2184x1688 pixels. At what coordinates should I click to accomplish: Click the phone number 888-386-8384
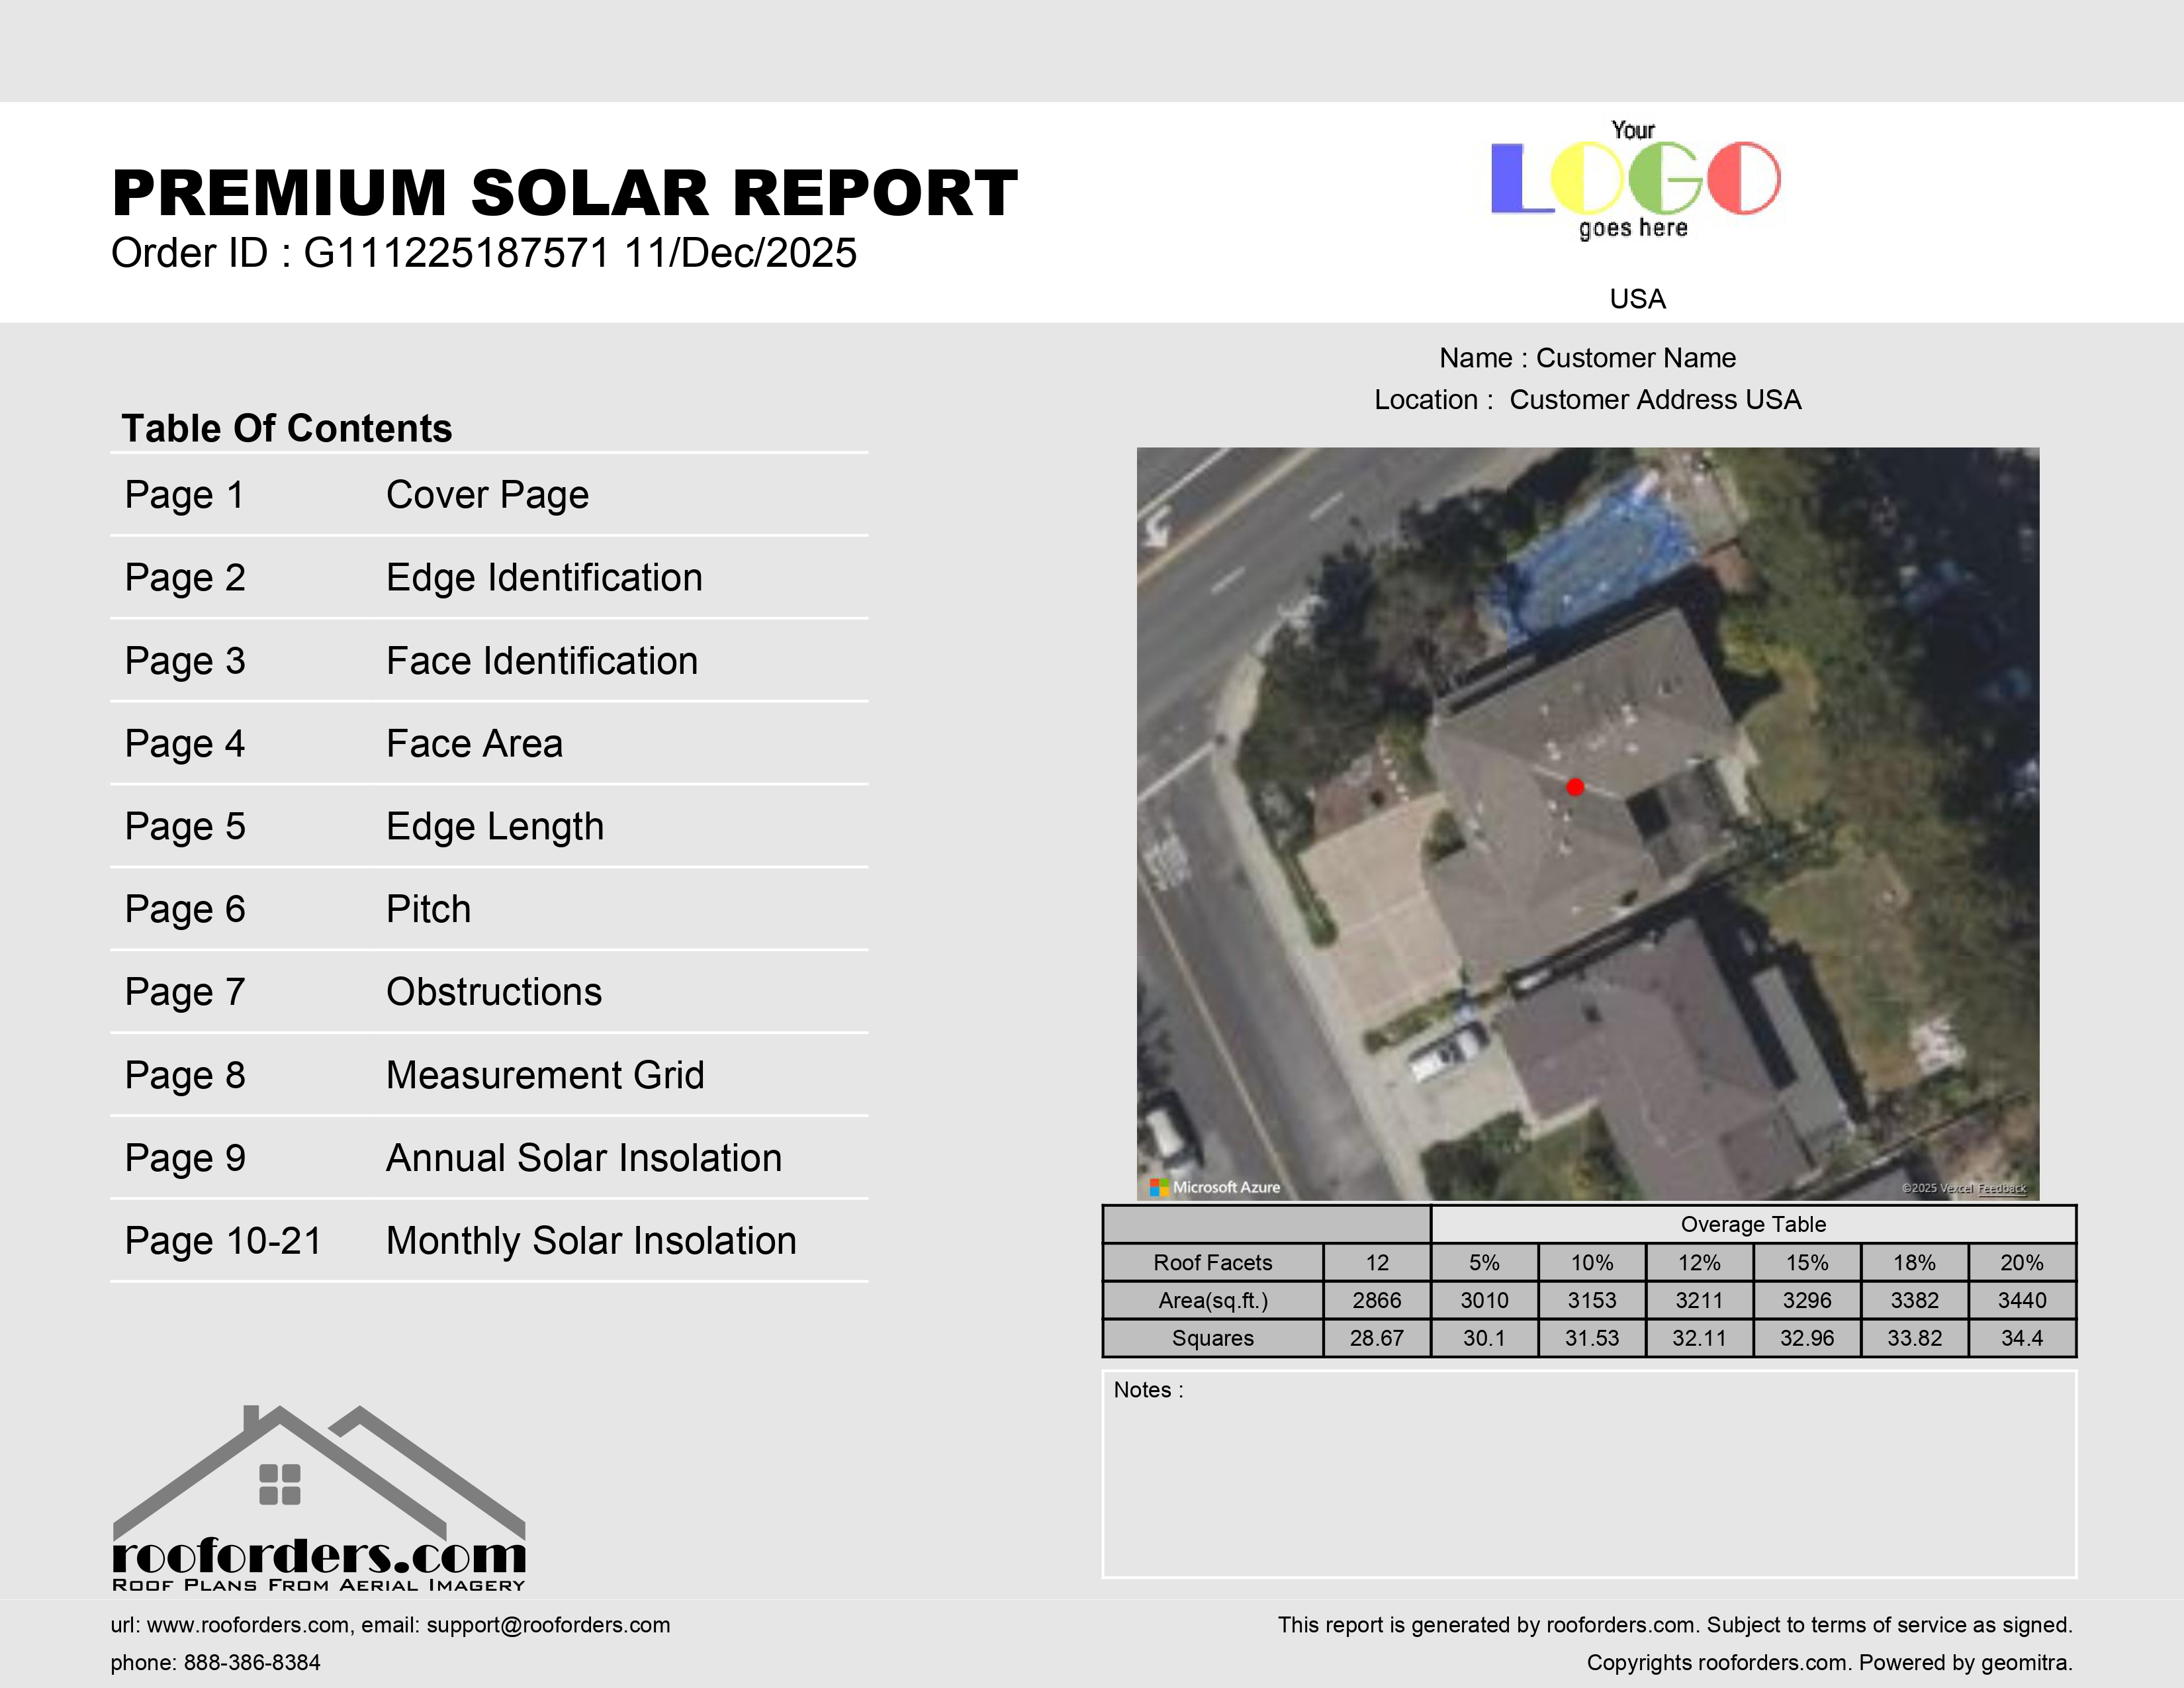point(252,1663)
